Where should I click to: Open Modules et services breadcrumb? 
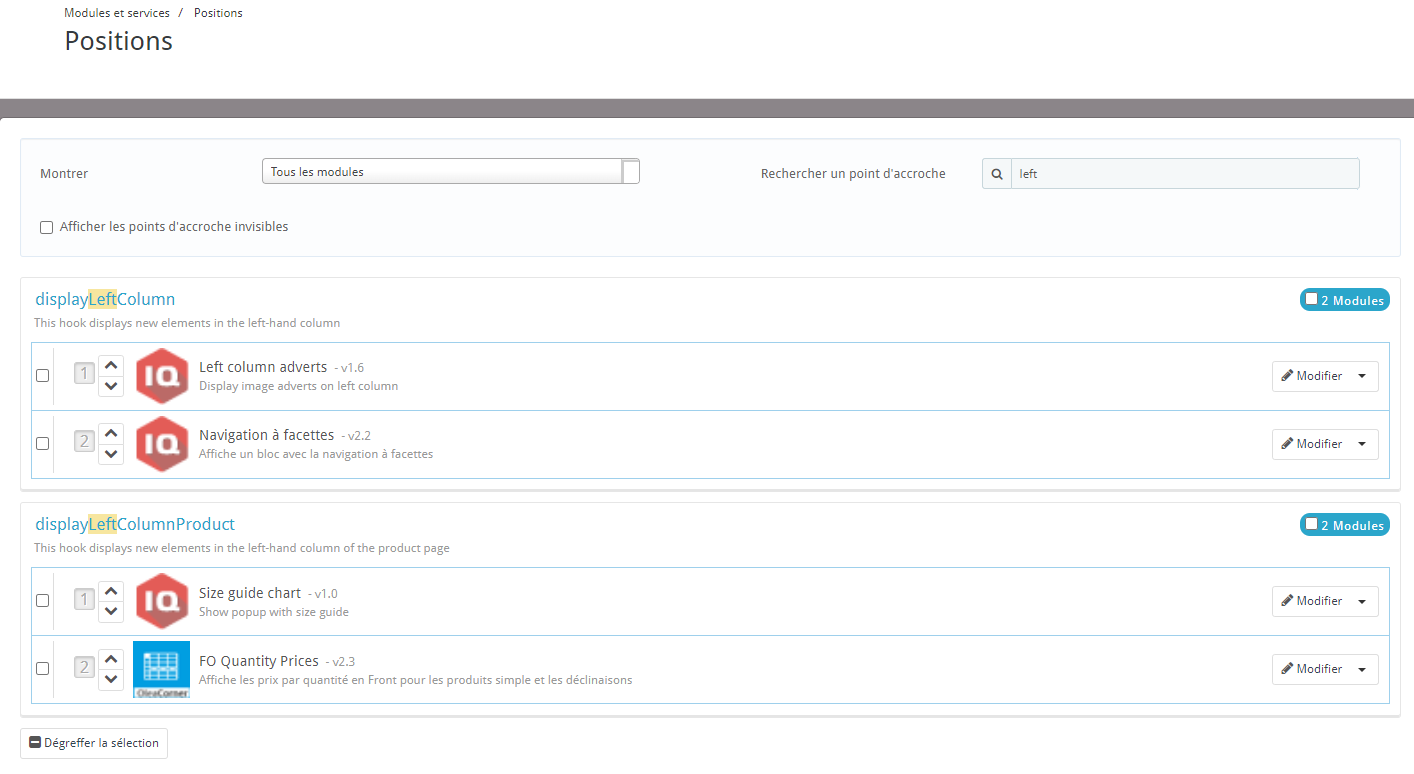pyautogui.click(x=115, y=13)
